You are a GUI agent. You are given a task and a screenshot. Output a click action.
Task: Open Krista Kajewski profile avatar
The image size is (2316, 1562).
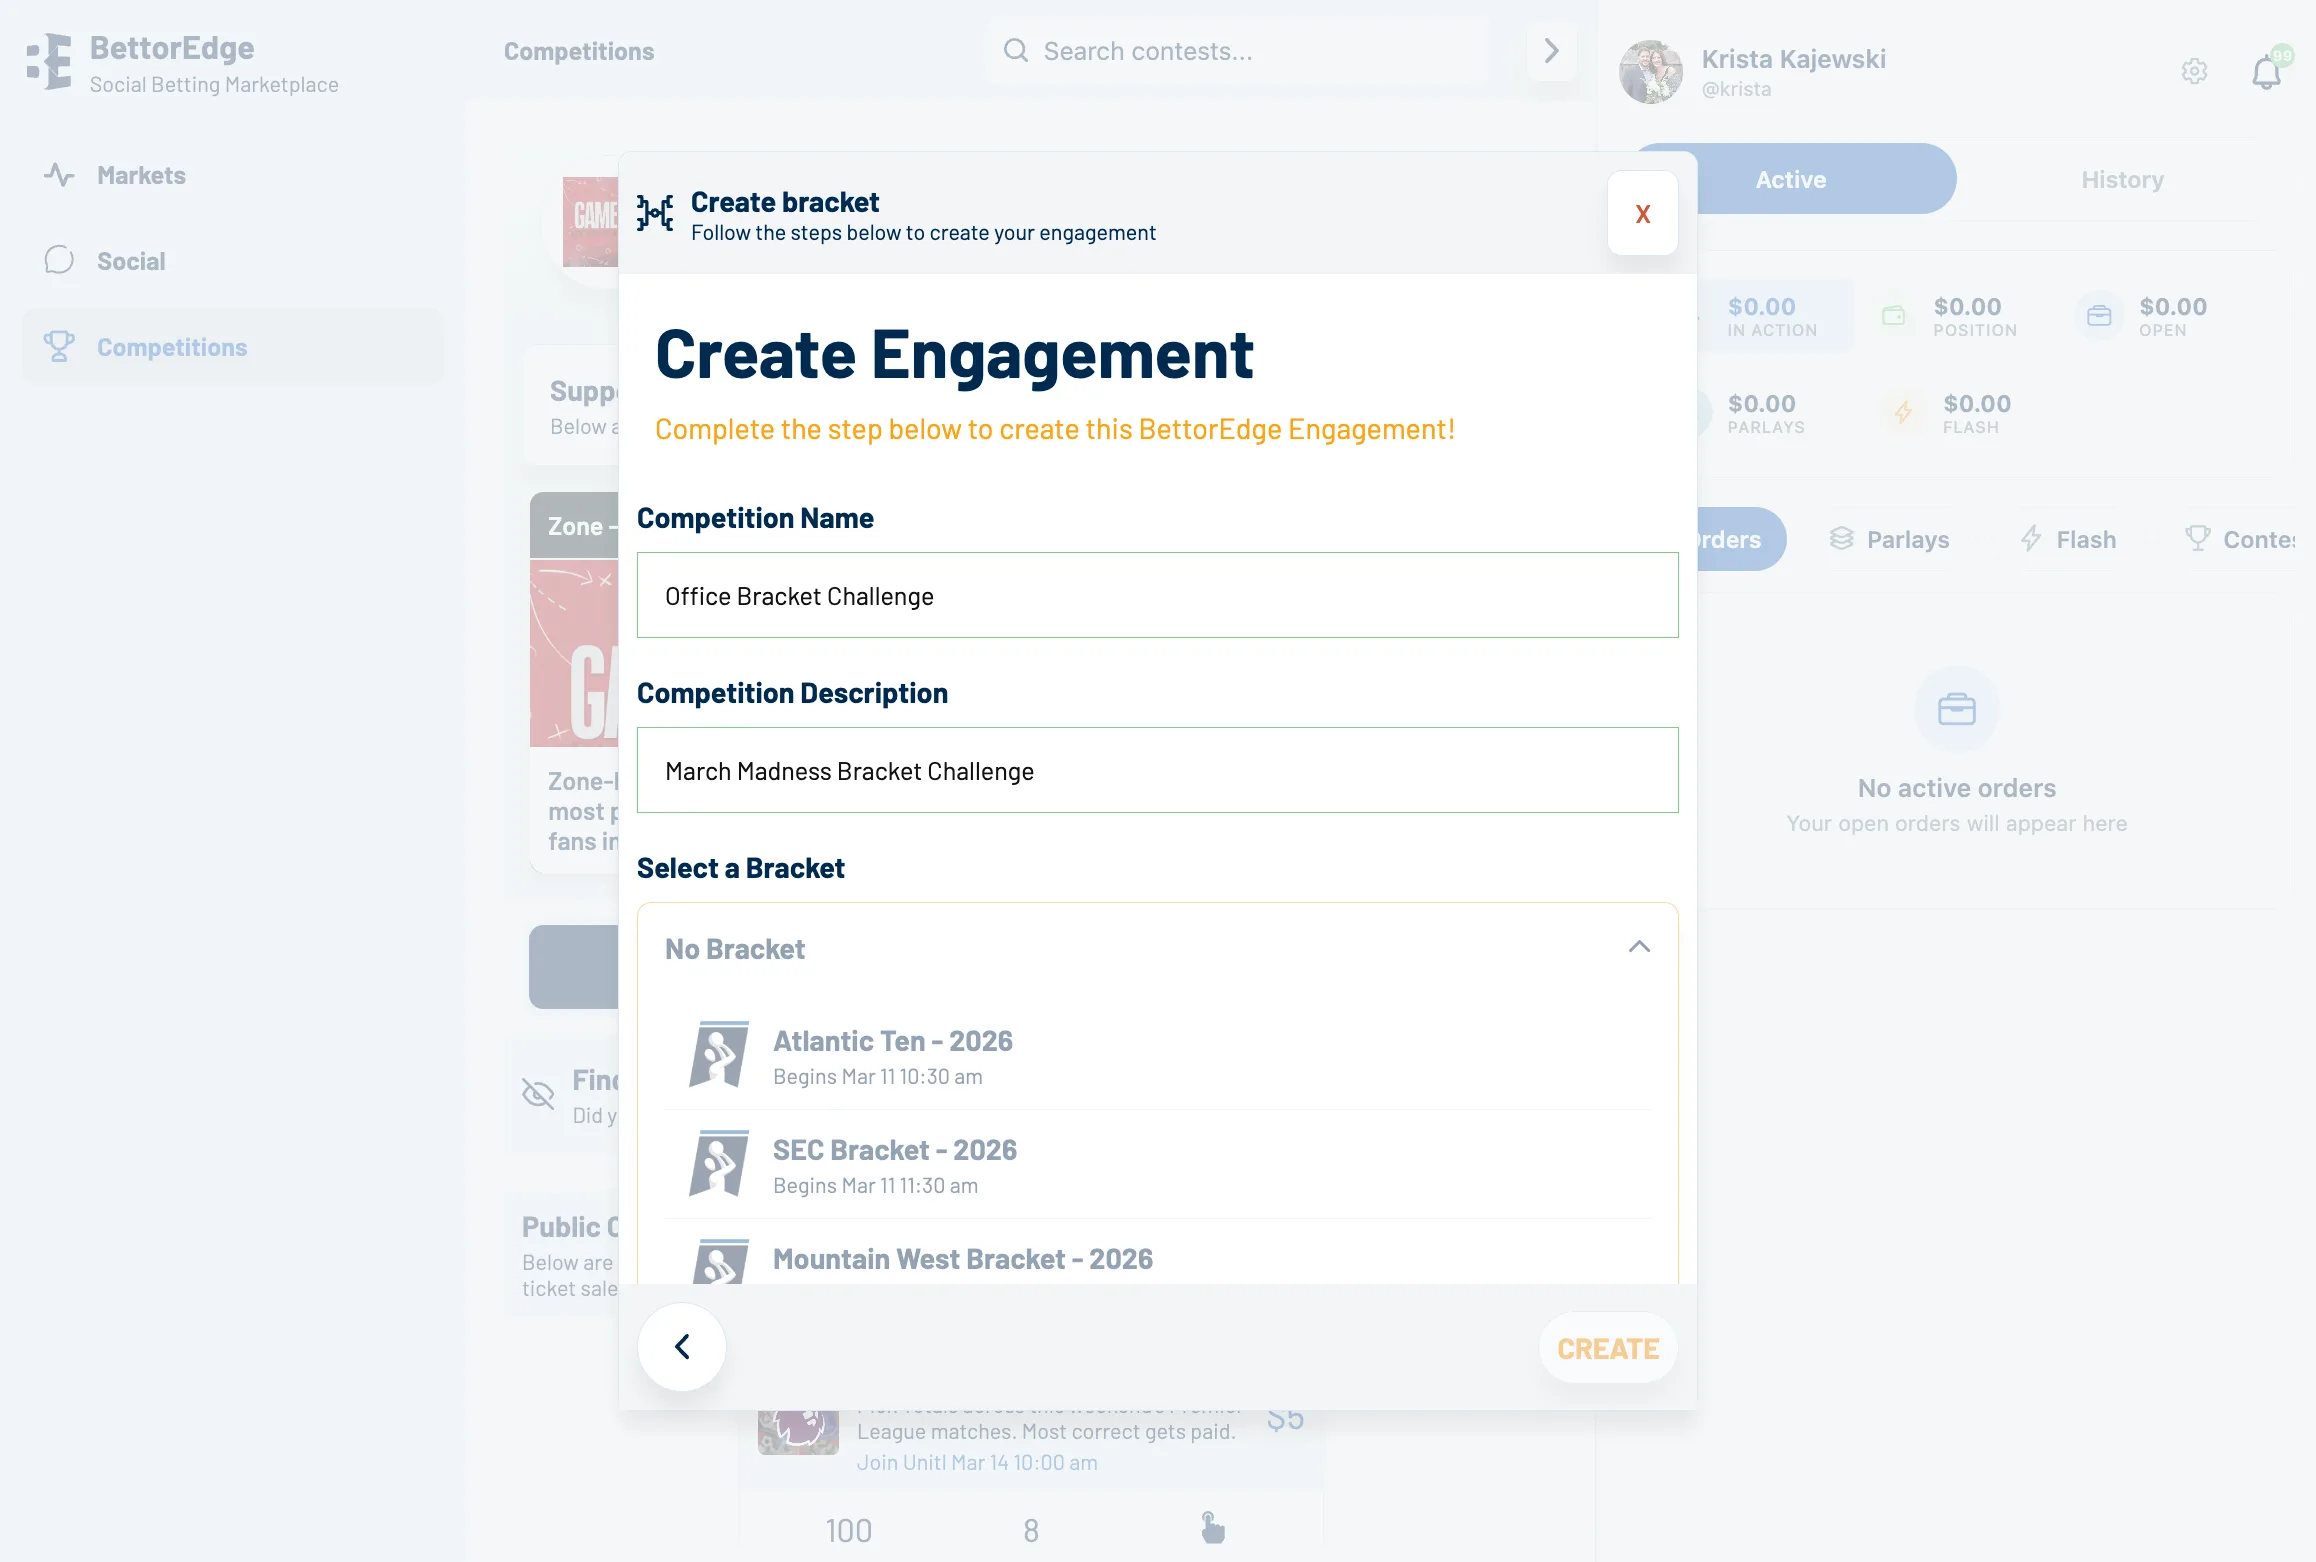(x=1651, y=72)
